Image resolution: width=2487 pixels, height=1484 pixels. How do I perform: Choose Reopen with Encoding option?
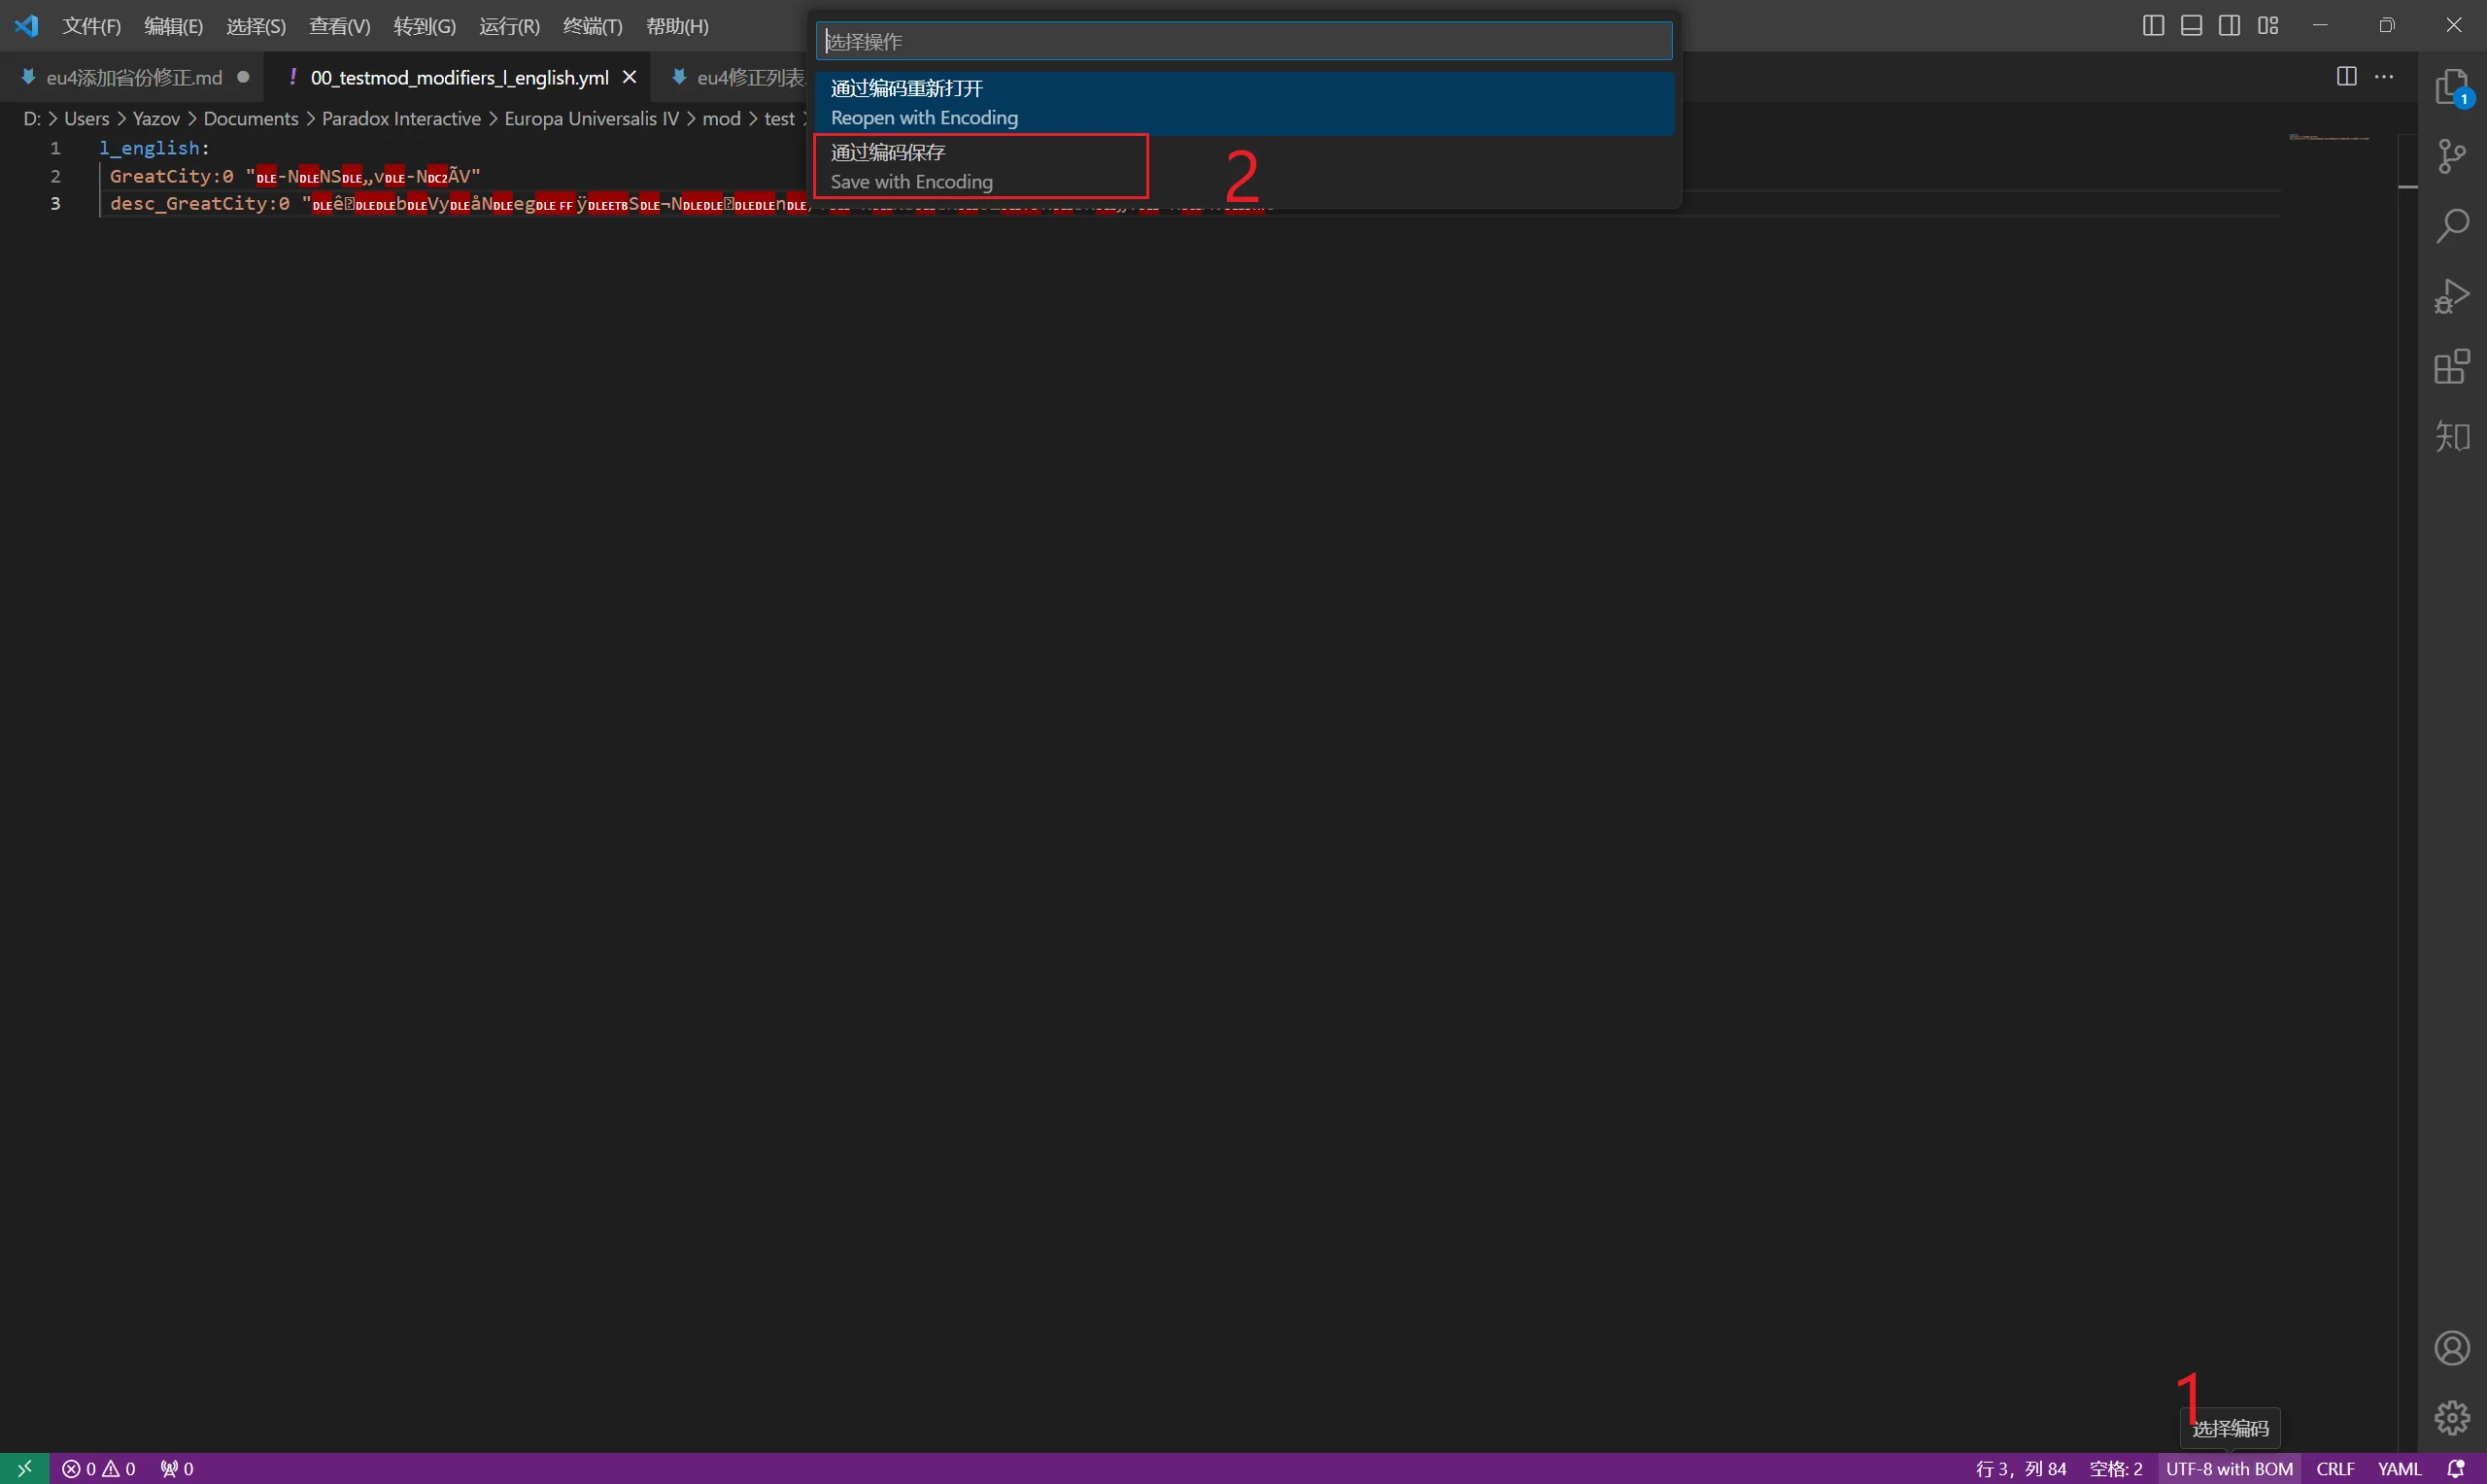[x=1244, y=103]
